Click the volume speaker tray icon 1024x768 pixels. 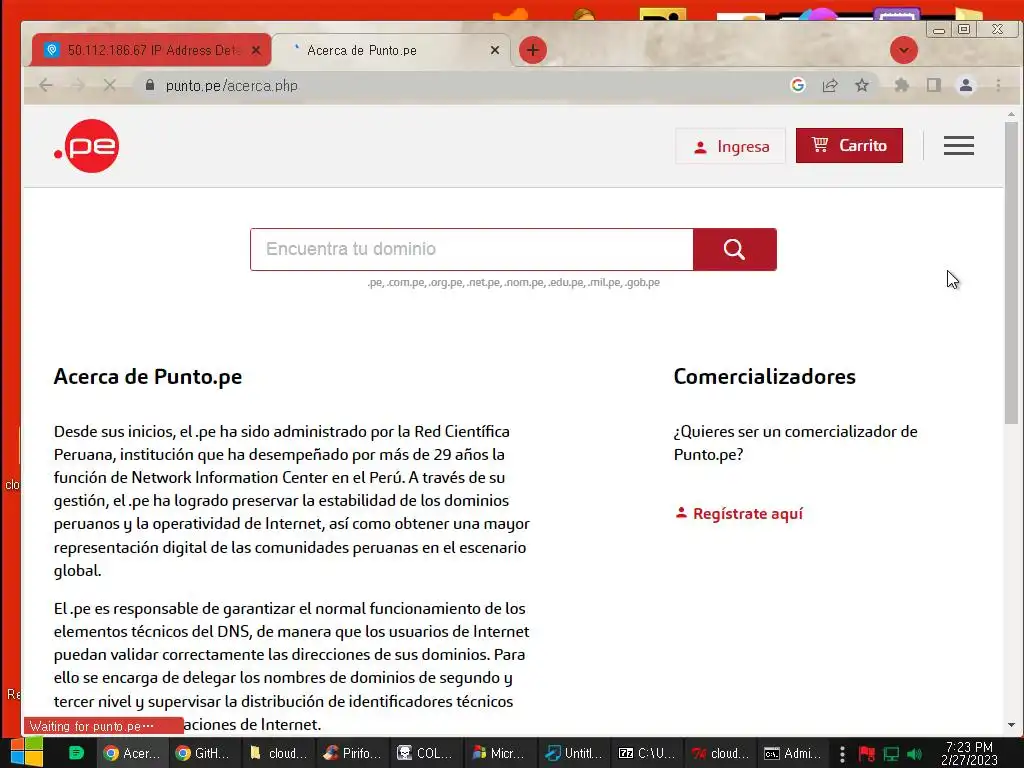click(x=915, y=754)
